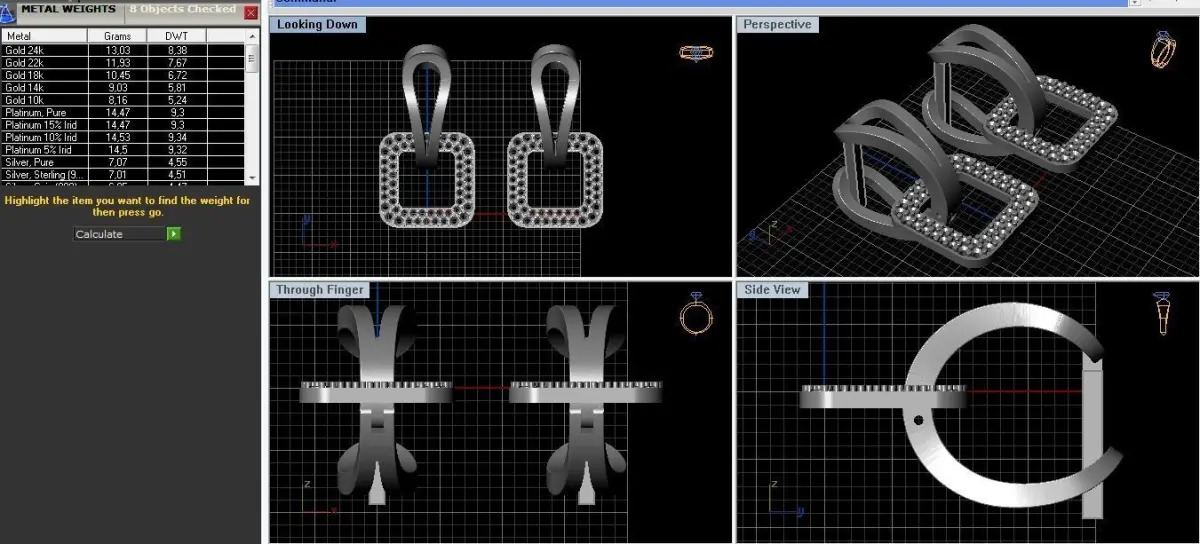
Task: Click the 9,32 DWT value for Platinum 5% Irid
Action: point(178,150)
